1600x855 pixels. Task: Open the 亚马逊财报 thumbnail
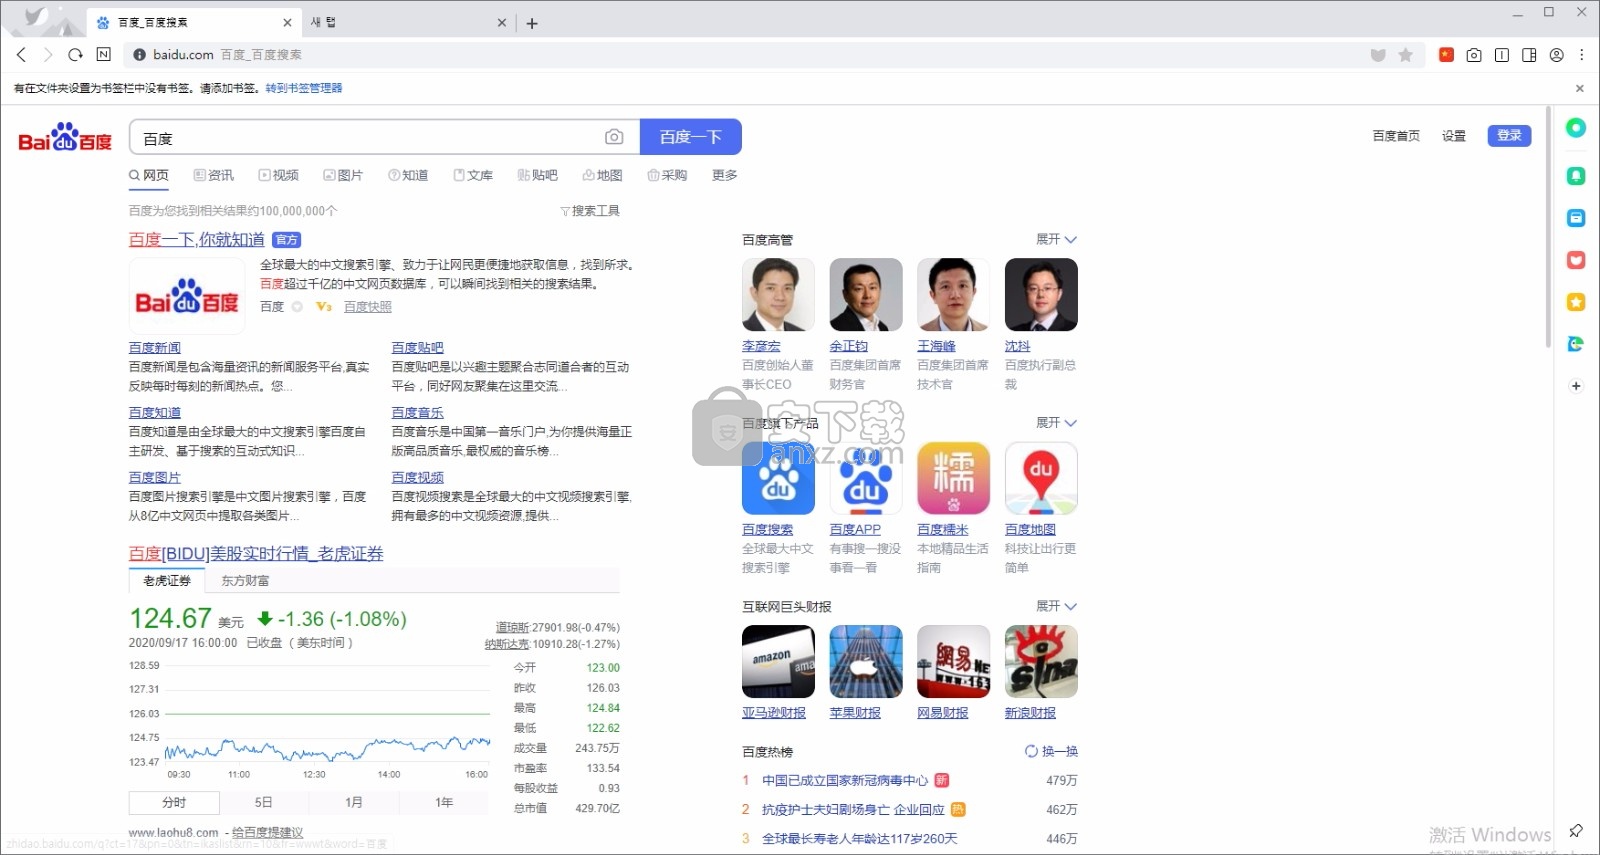point(778,661)
